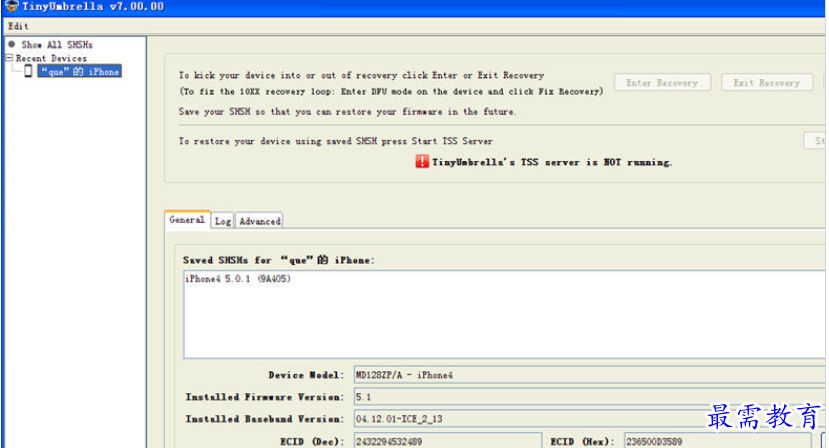Select the "que" 的 iPhone device entry
This screenshot has width=829, height=448.
tap(80, 71)
